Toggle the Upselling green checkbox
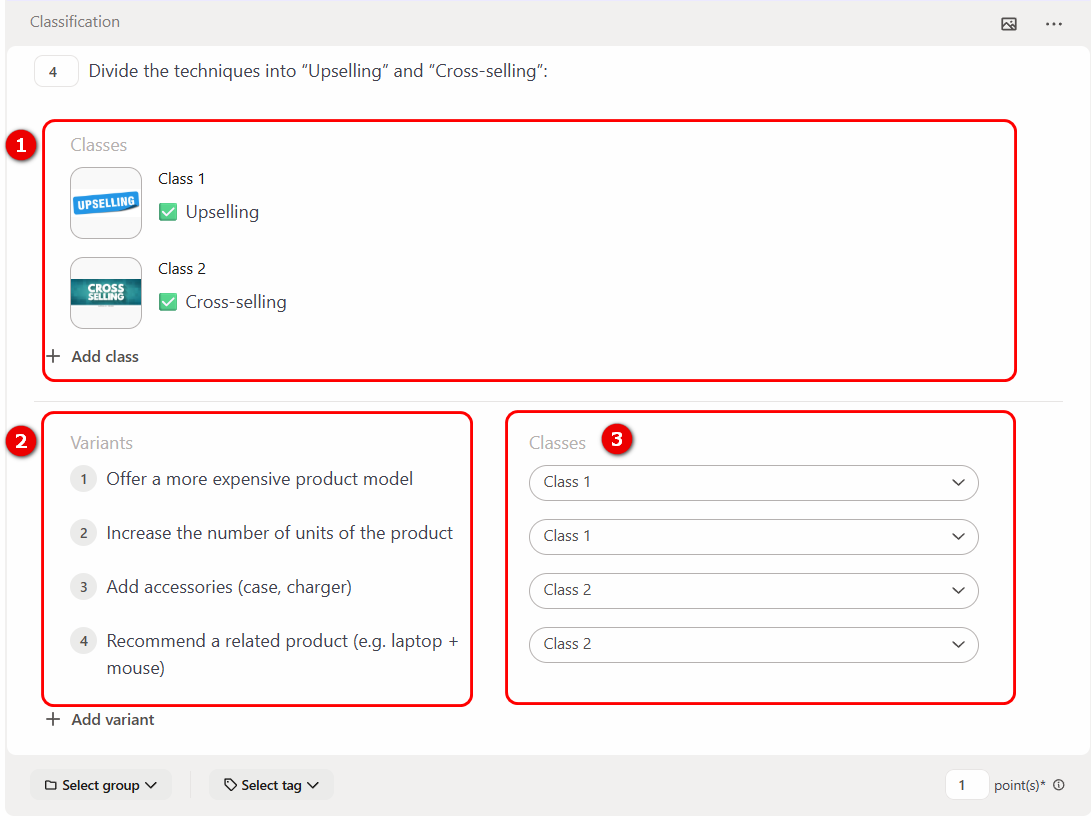 click(x=168, y=212)
